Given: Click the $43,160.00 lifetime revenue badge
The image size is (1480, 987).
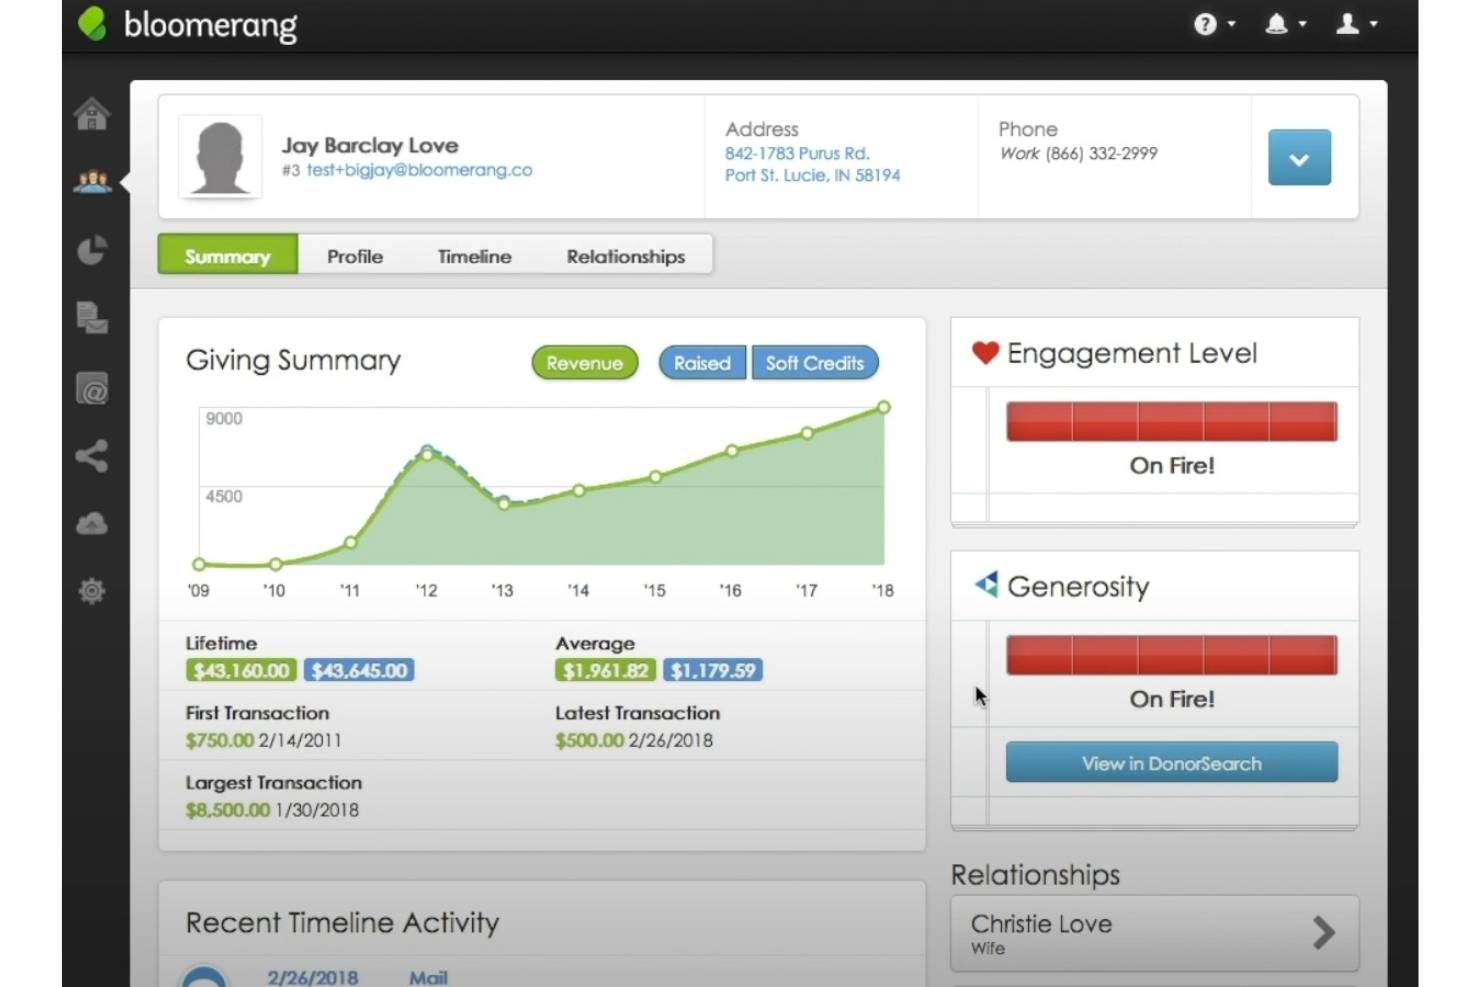Looking at the screenshot, I should (241, 671).
